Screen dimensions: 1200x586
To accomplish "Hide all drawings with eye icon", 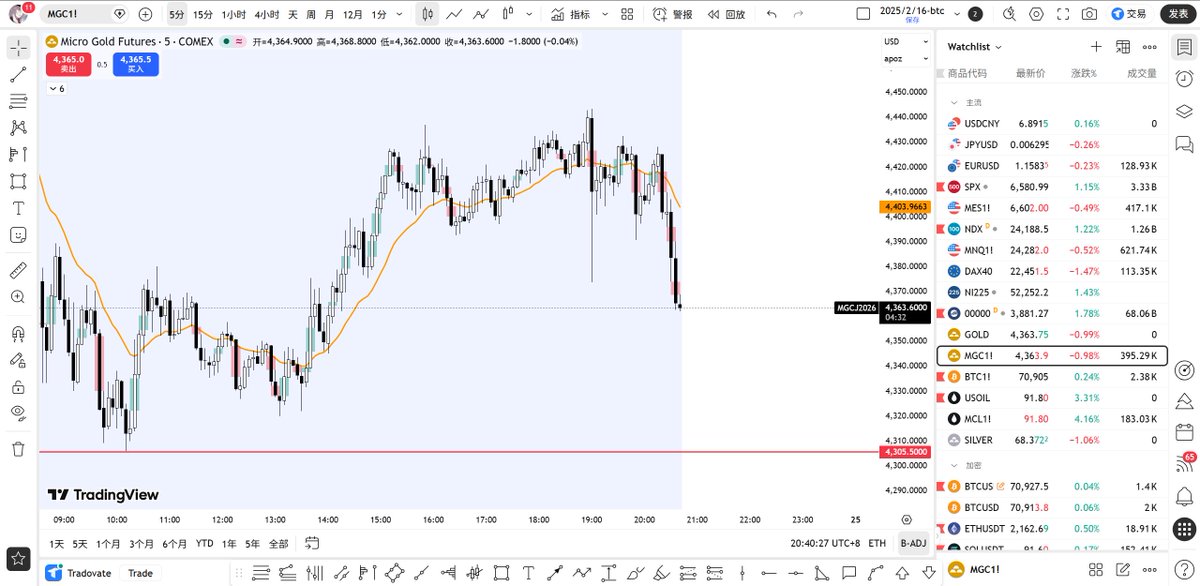I will 18,413.
